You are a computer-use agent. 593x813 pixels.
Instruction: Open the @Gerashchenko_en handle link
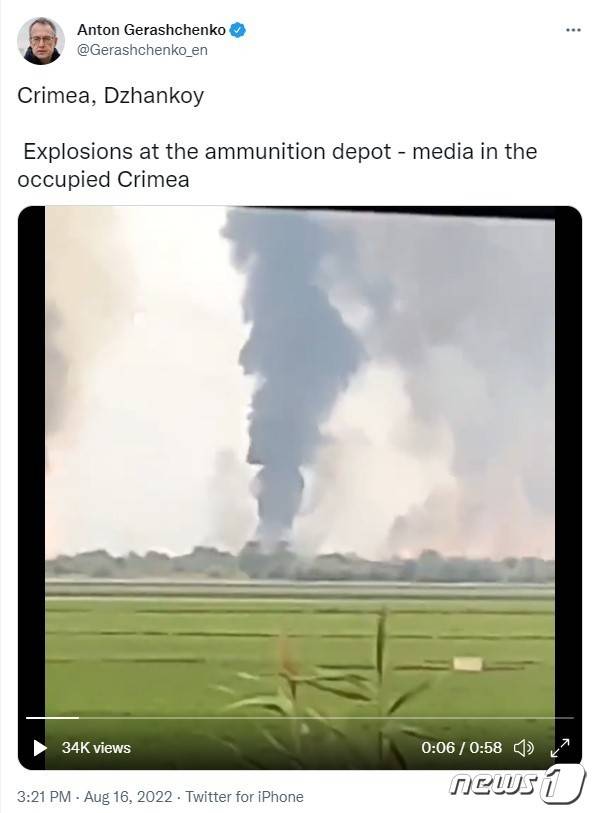(143, 50)
